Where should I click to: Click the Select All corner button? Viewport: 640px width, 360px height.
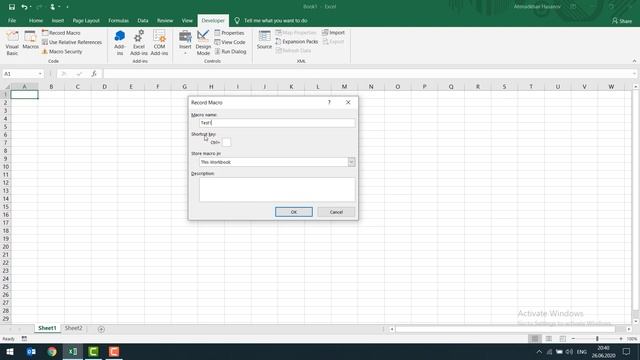(6, 87)
